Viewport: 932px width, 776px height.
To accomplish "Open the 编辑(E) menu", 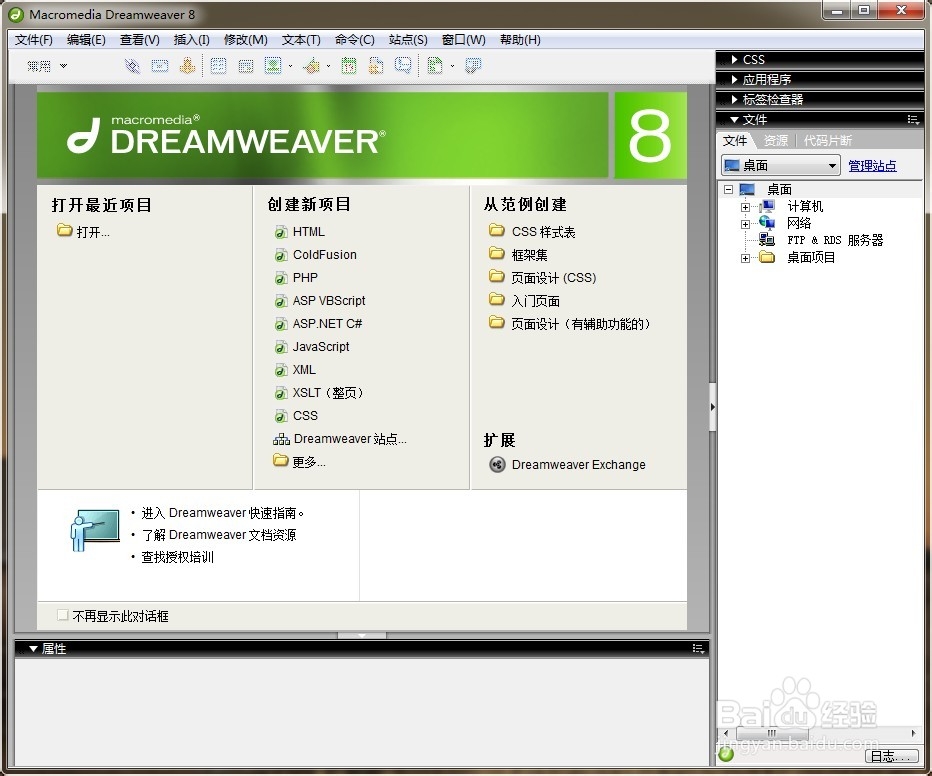I will click(86, 40).
